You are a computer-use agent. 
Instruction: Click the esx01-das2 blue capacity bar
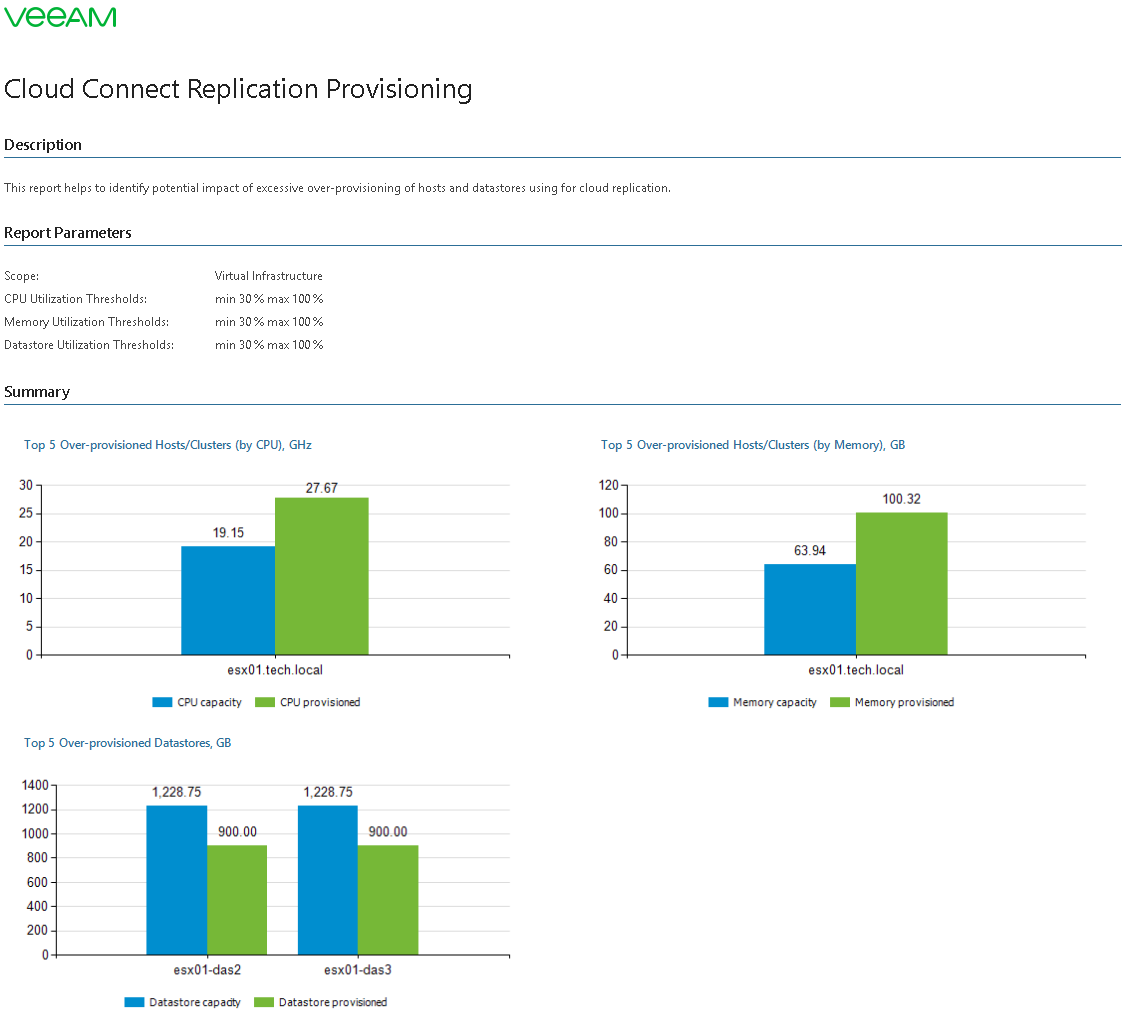coord(177,880)
